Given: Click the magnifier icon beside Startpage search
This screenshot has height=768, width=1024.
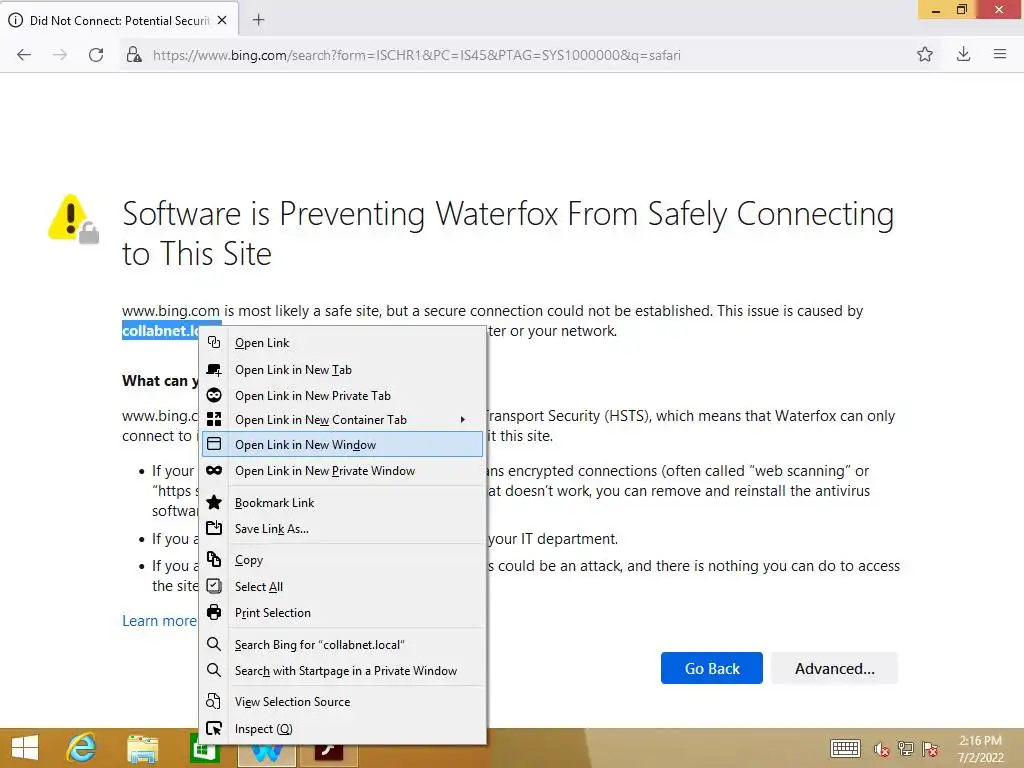Looking at the screenshot, I should [x=214, y=670].
